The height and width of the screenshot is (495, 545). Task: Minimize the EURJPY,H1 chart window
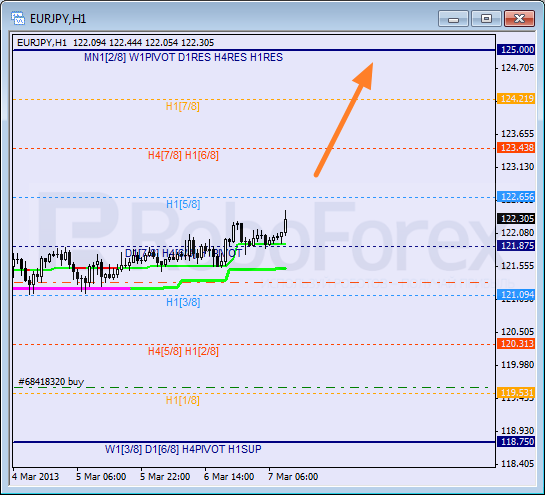453,18
